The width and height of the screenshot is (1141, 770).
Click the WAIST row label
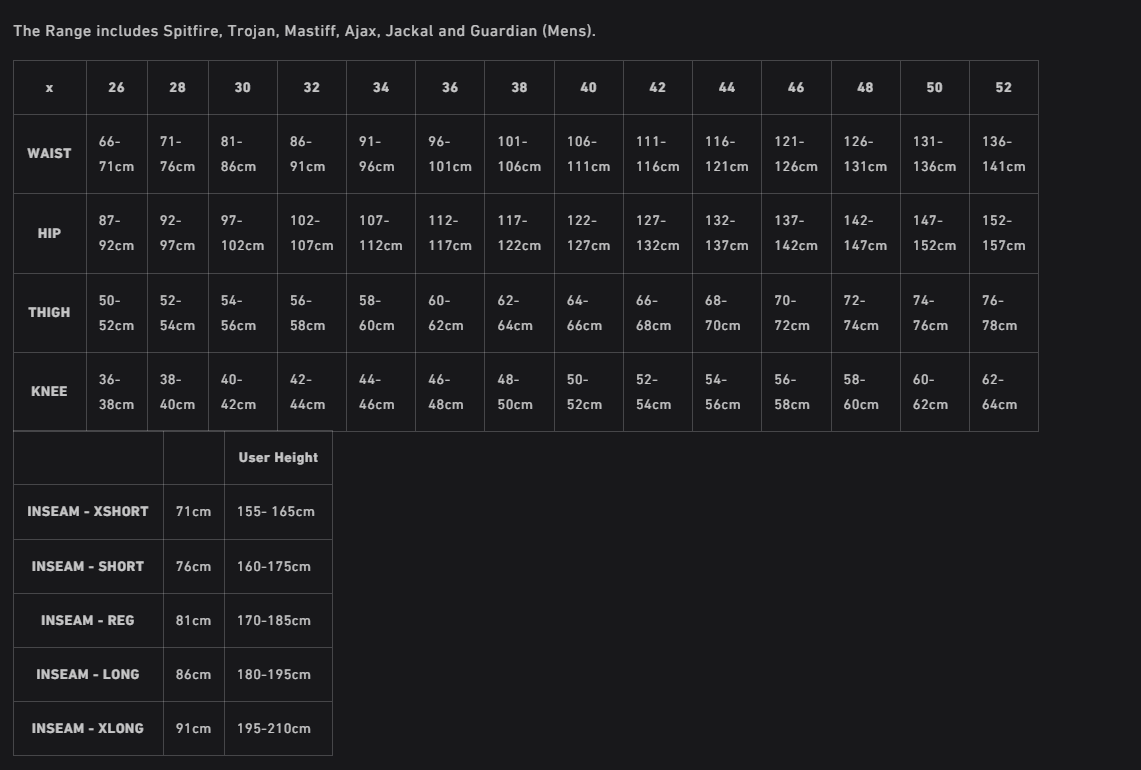(49, 154)
